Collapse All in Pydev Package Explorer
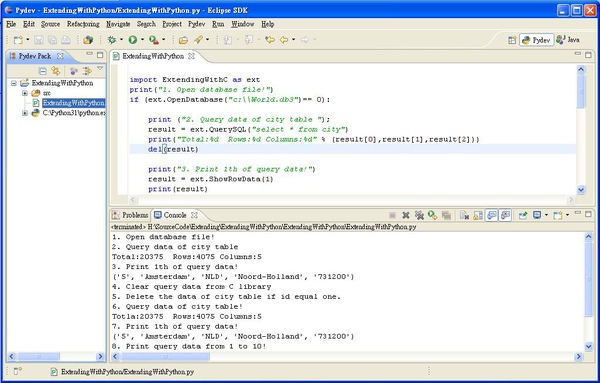 click(42, 71)
